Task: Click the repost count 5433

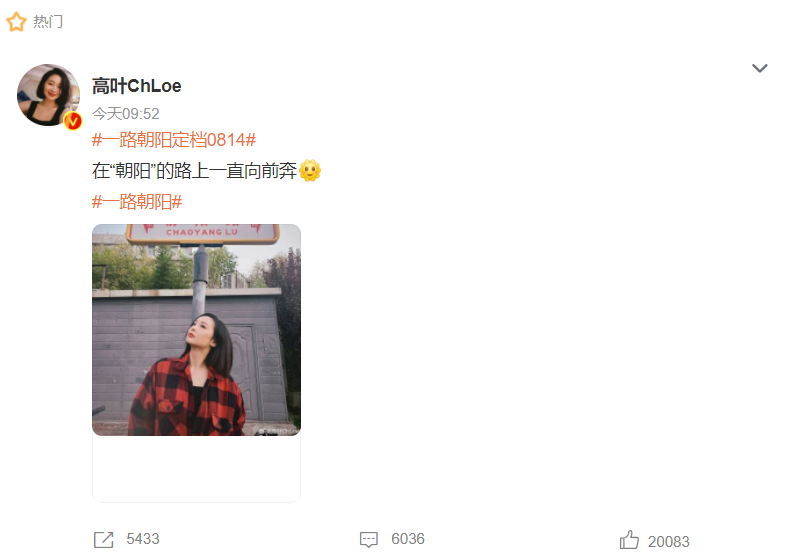Action: tap(143, 539)
